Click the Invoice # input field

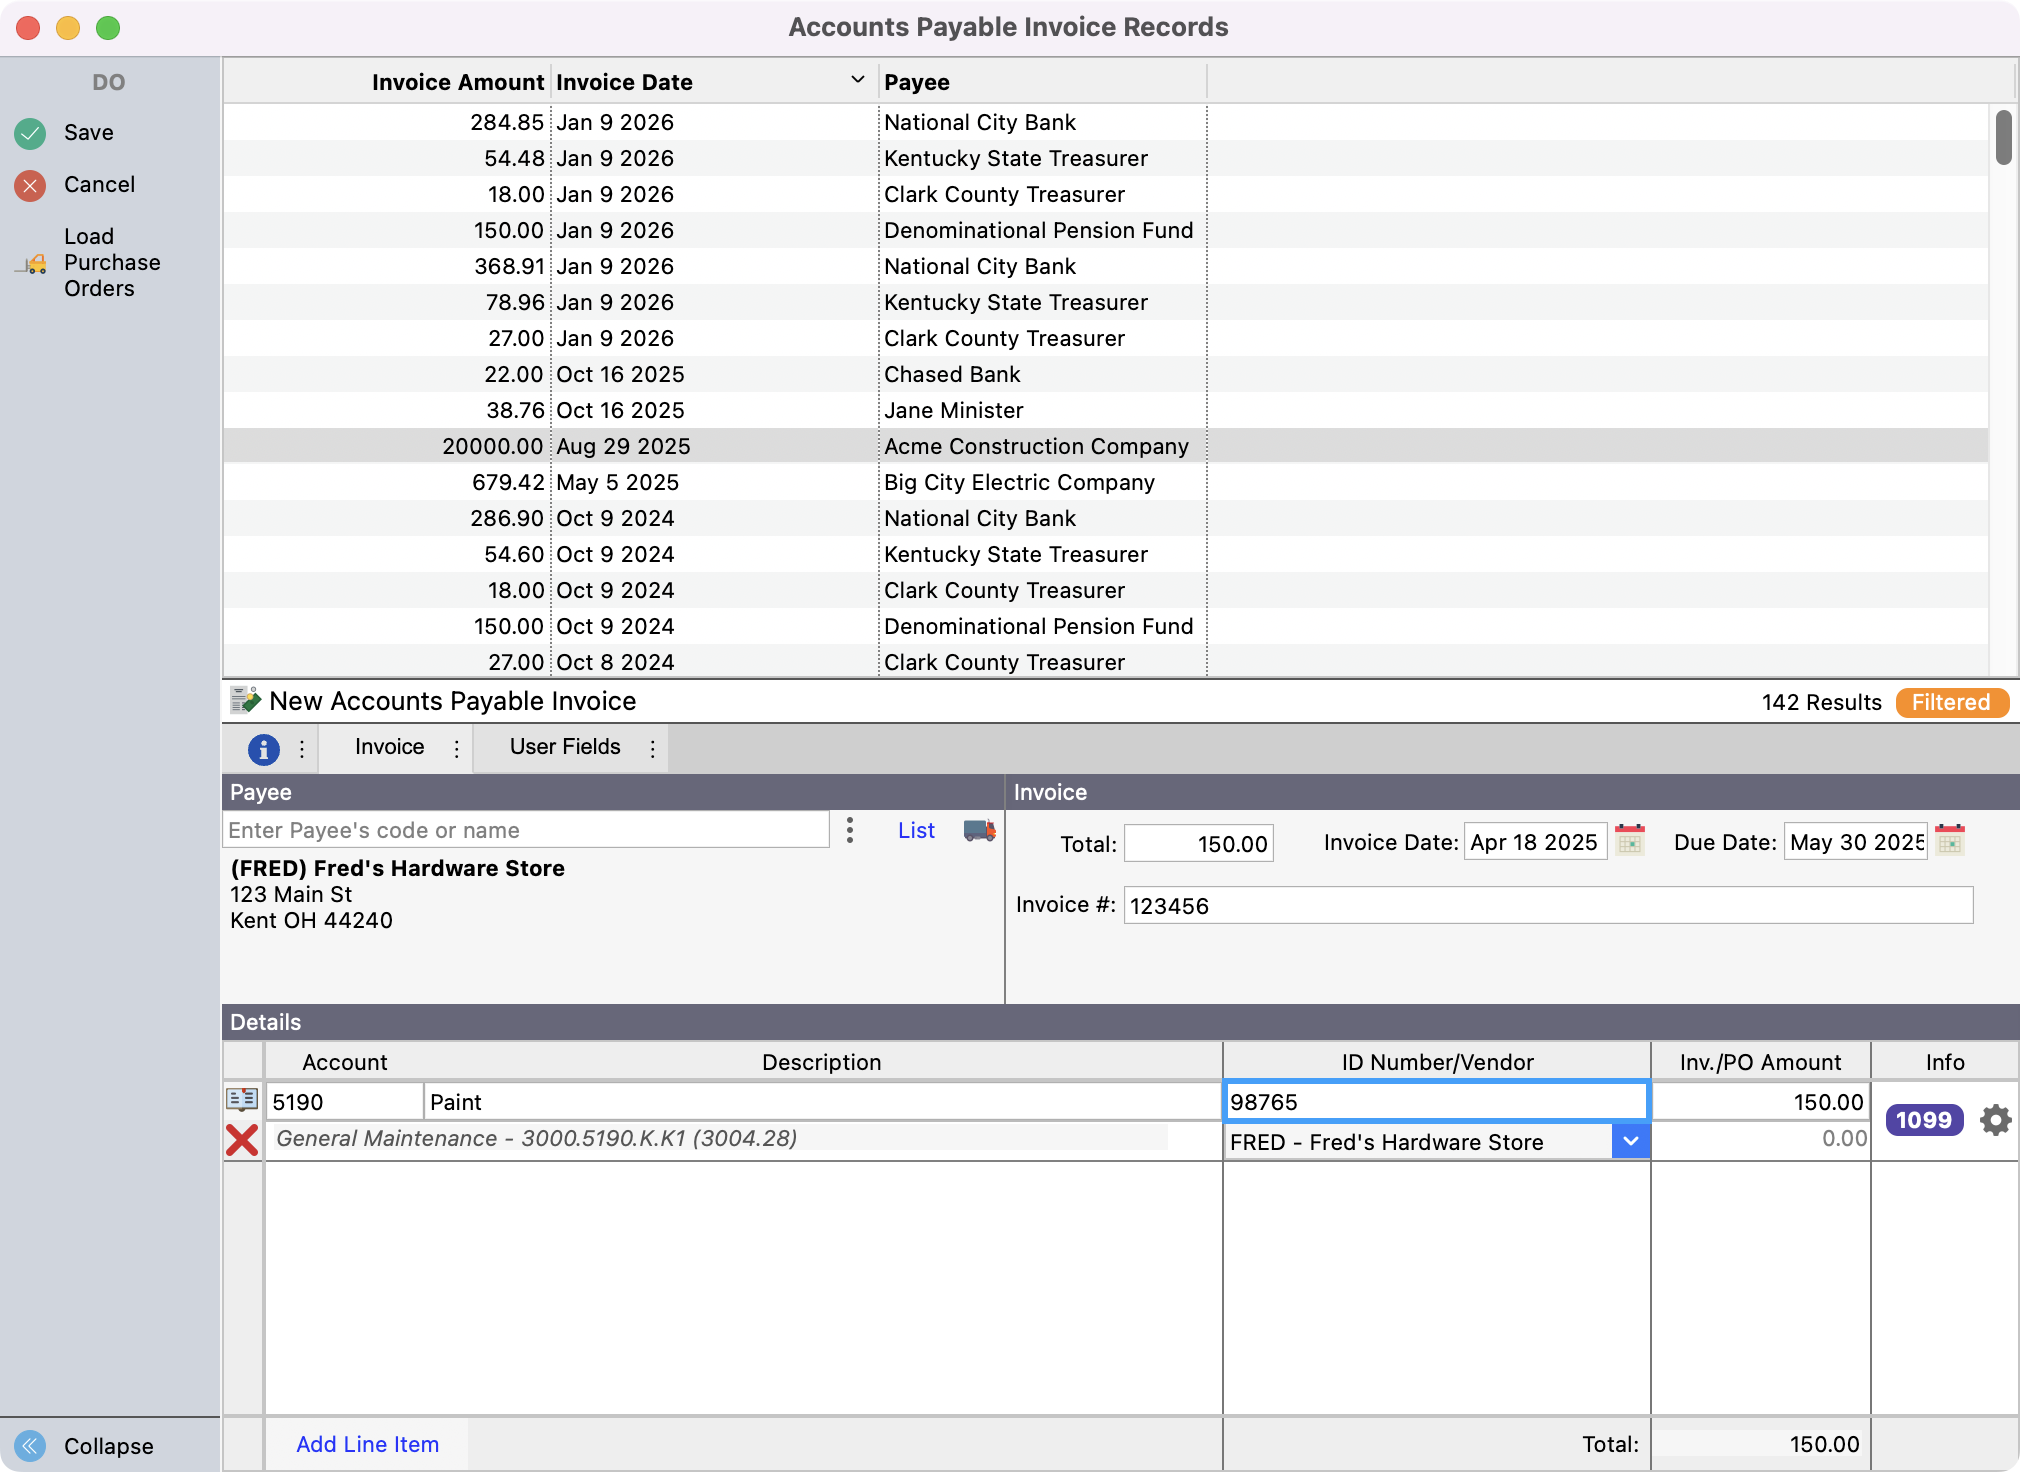1547,906
